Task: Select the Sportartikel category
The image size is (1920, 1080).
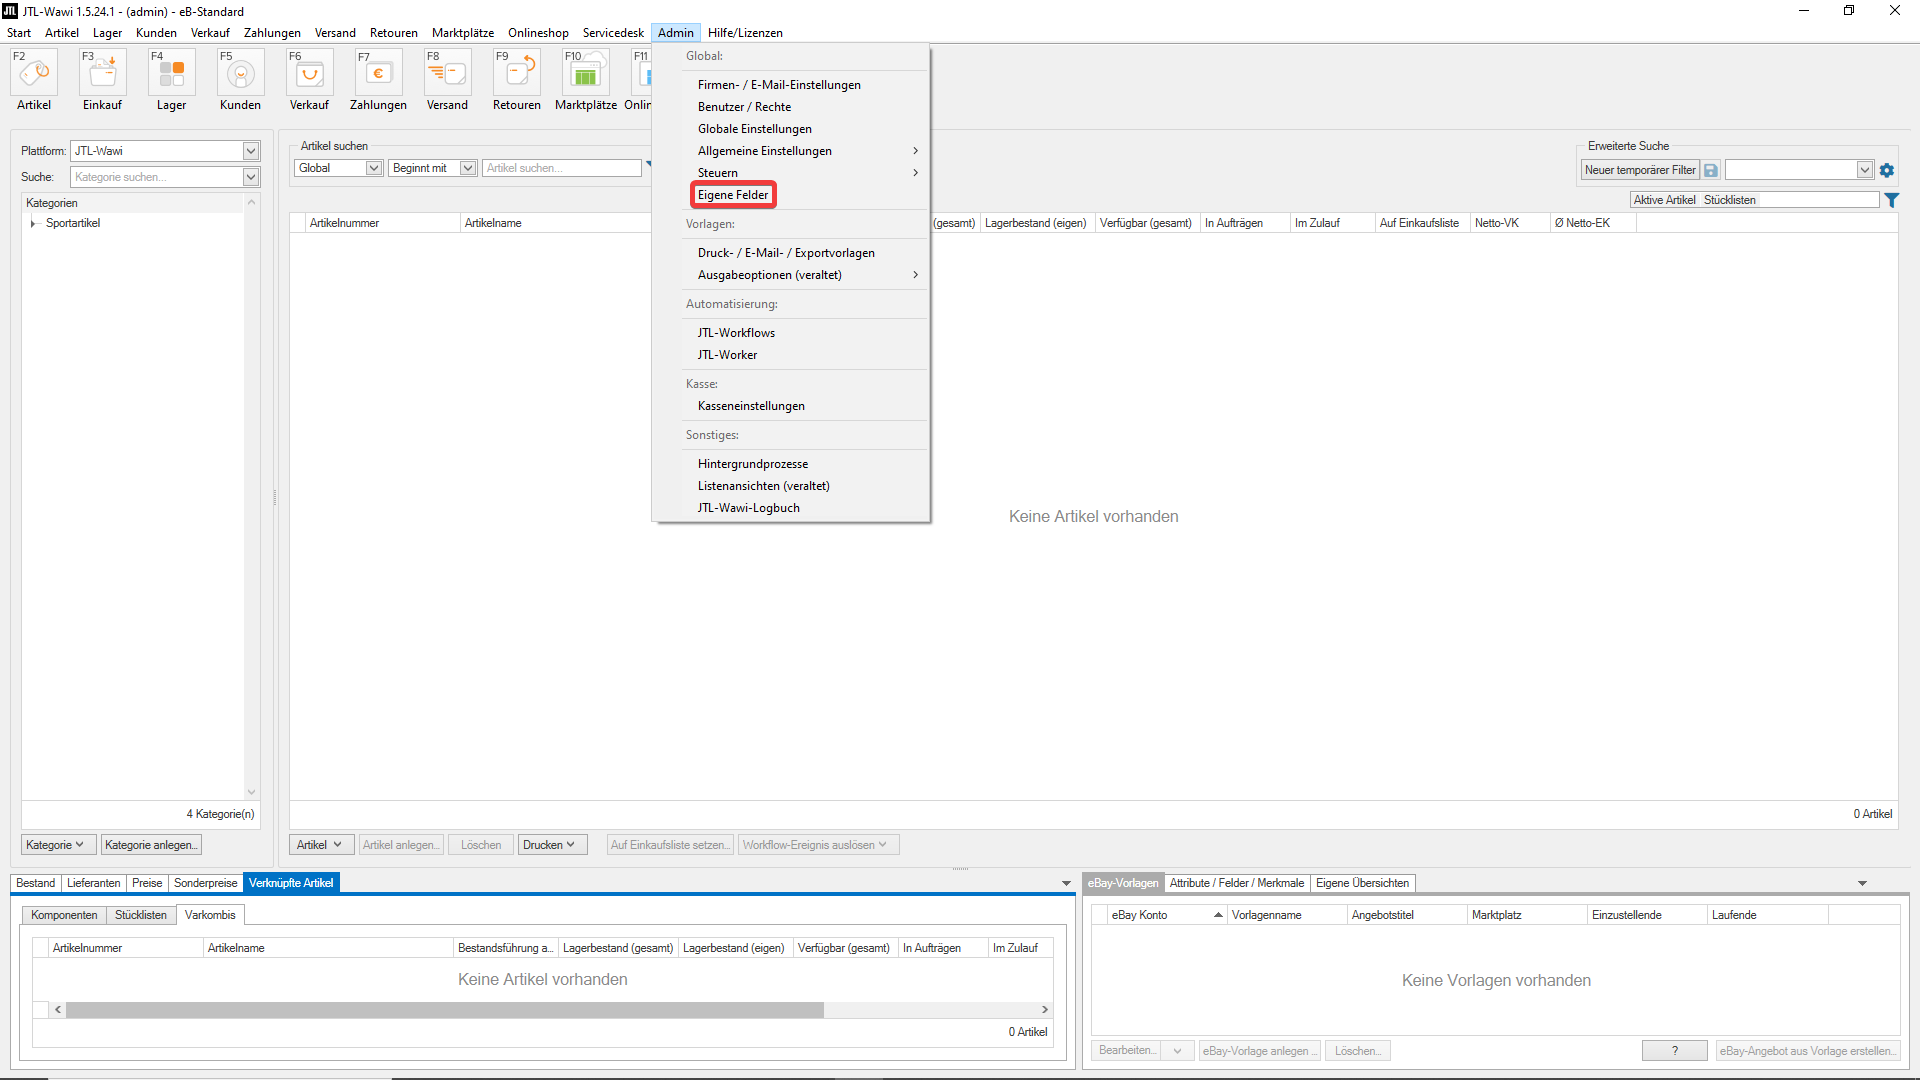Action: point(73,223)
